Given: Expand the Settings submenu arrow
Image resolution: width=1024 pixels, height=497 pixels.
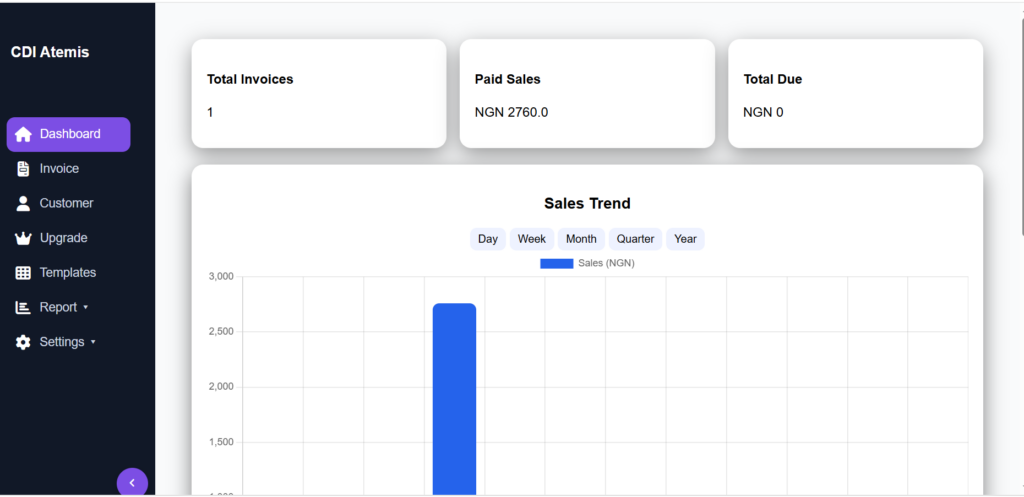Looking at the screenshot, I should pyautogui.click(x=93, y=342).
